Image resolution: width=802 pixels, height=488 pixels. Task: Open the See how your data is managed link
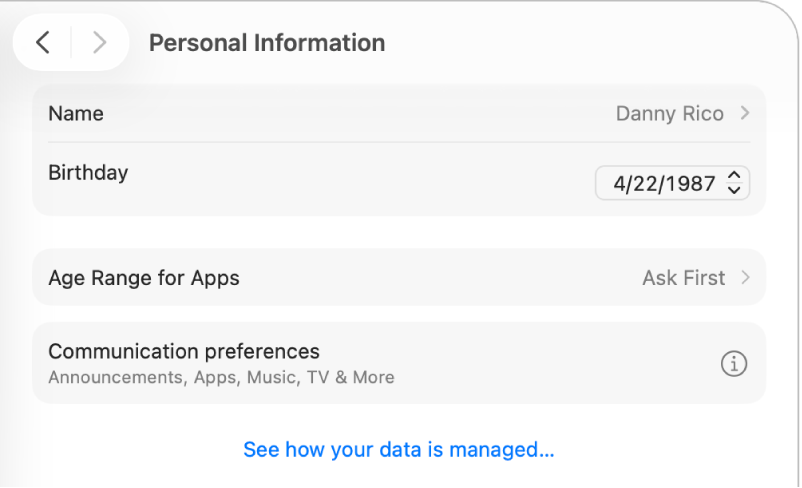(x=398, y=450)
